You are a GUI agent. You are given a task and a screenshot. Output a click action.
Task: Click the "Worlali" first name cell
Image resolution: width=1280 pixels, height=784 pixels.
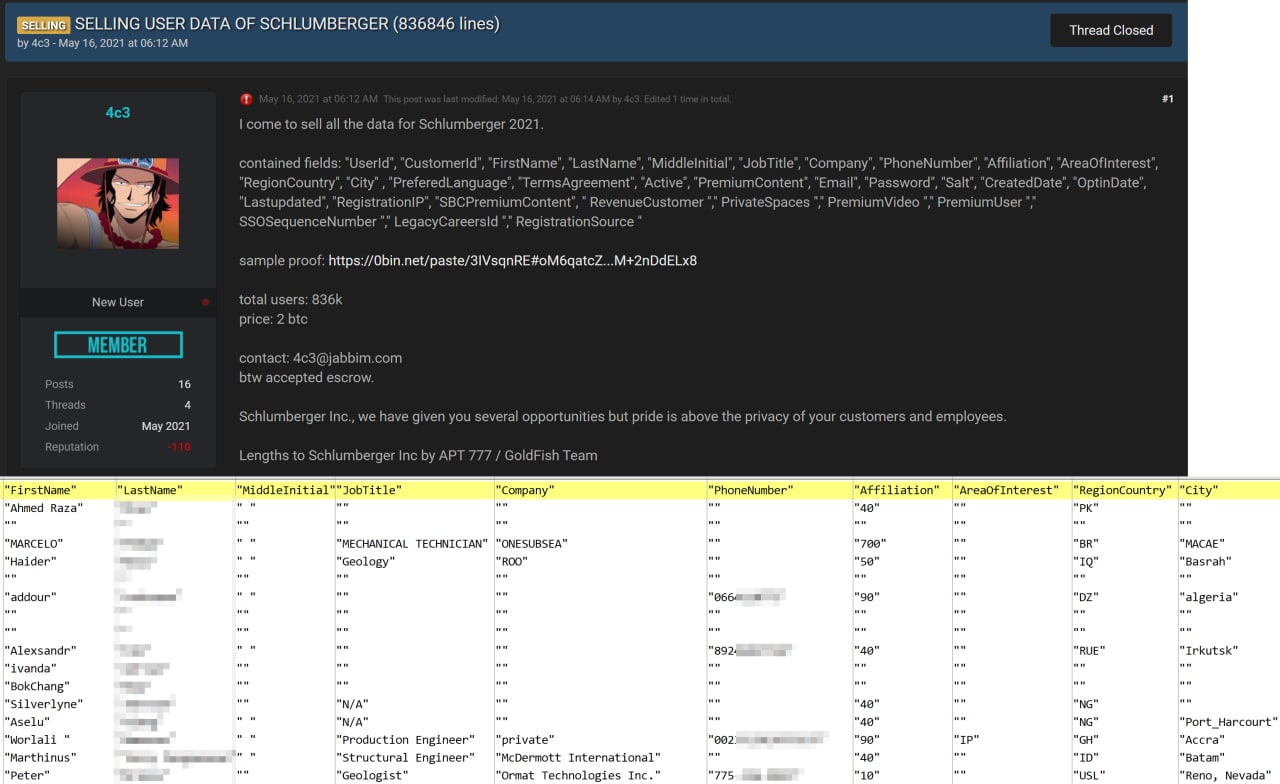37,740
